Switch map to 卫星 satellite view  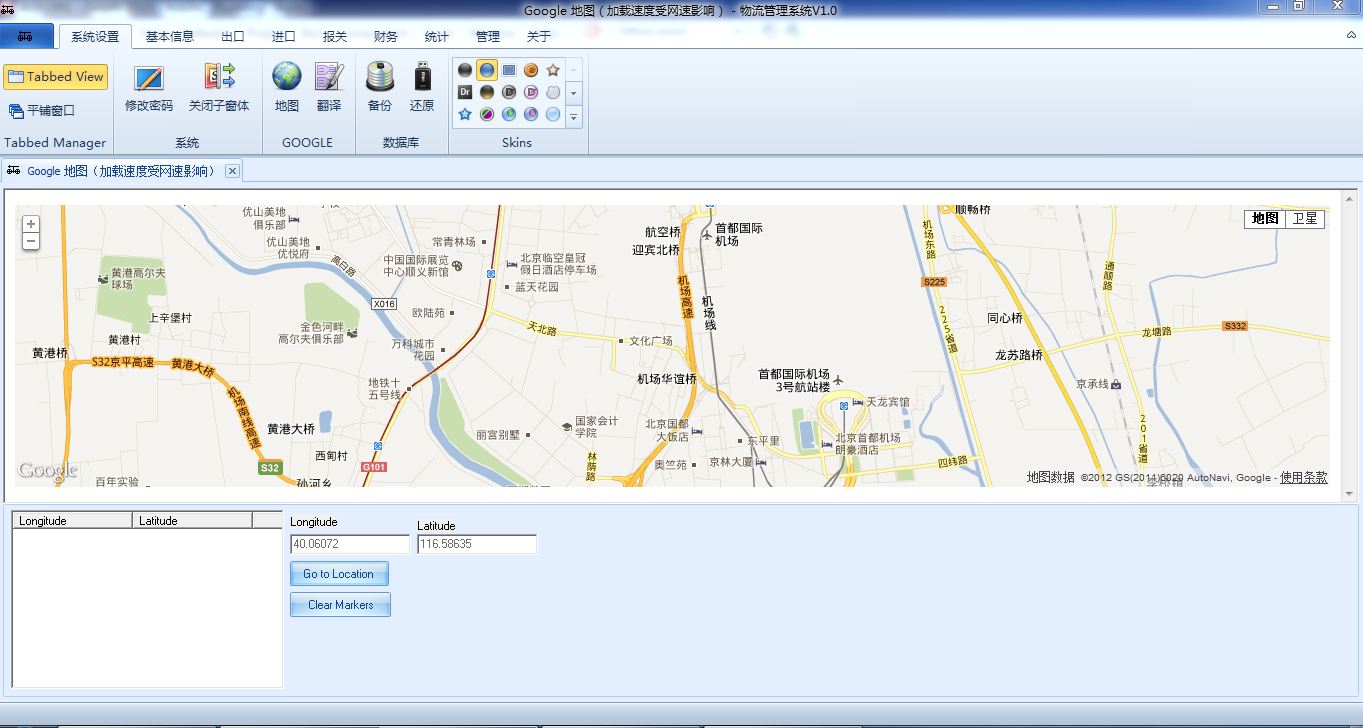(1305, 218)
